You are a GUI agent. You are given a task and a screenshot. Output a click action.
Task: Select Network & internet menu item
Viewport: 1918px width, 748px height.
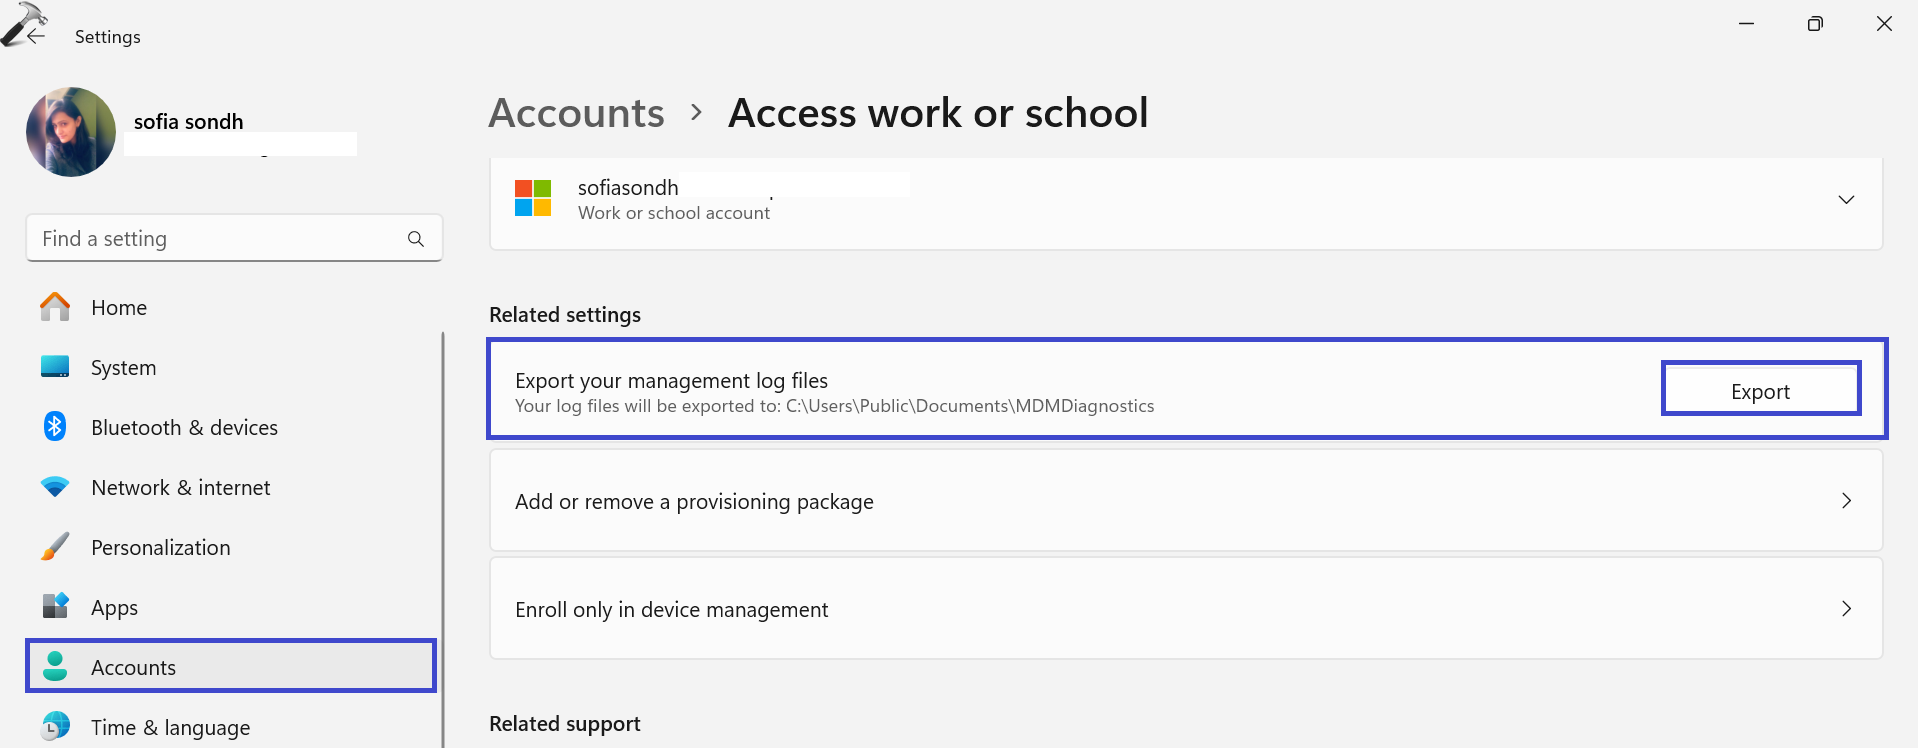pos(180,488)
